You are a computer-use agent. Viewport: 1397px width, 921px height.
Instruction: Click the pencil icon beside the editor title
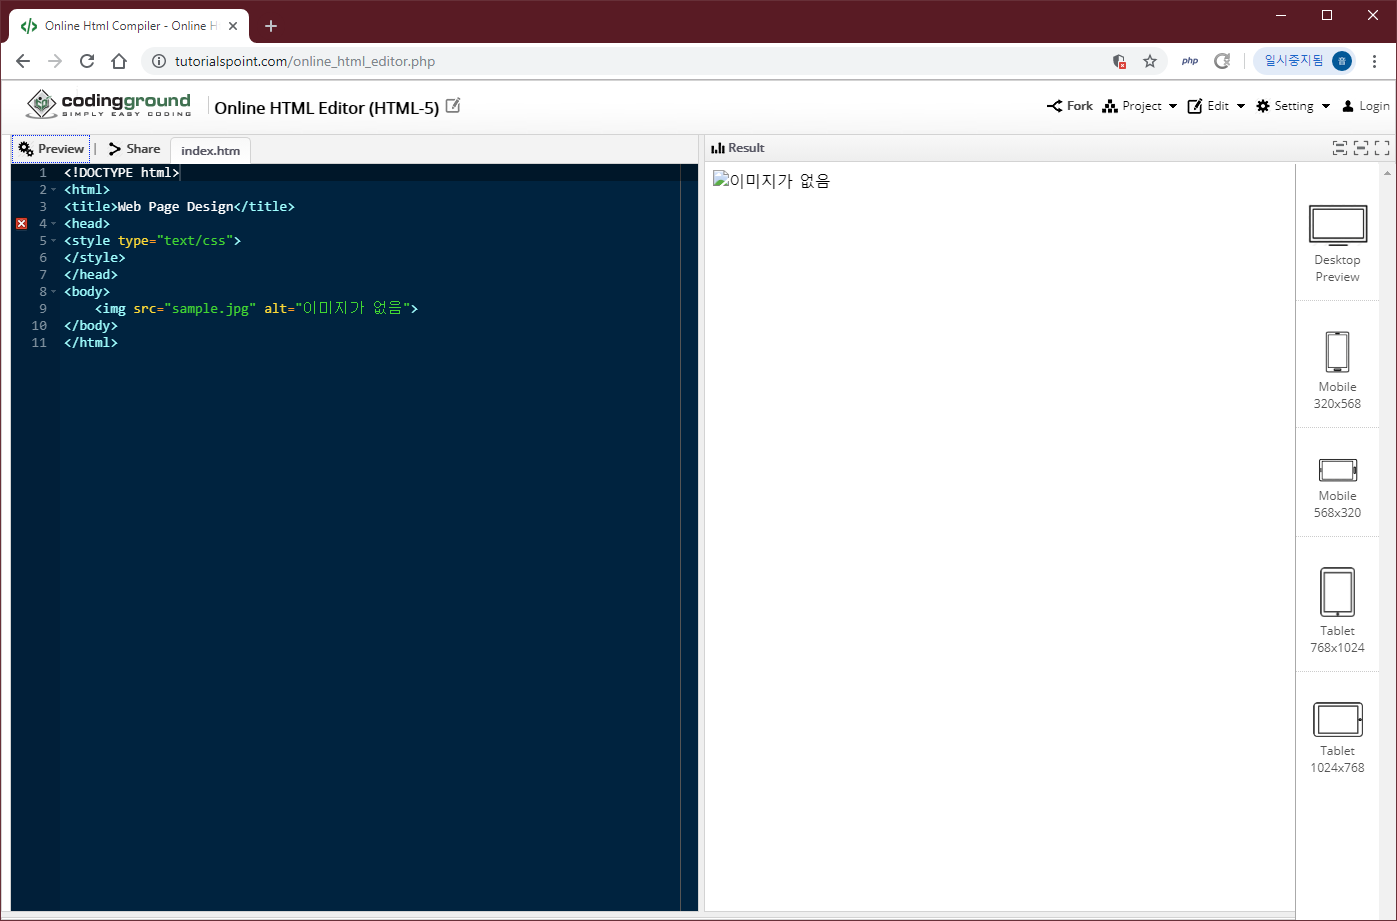(453, 105)
